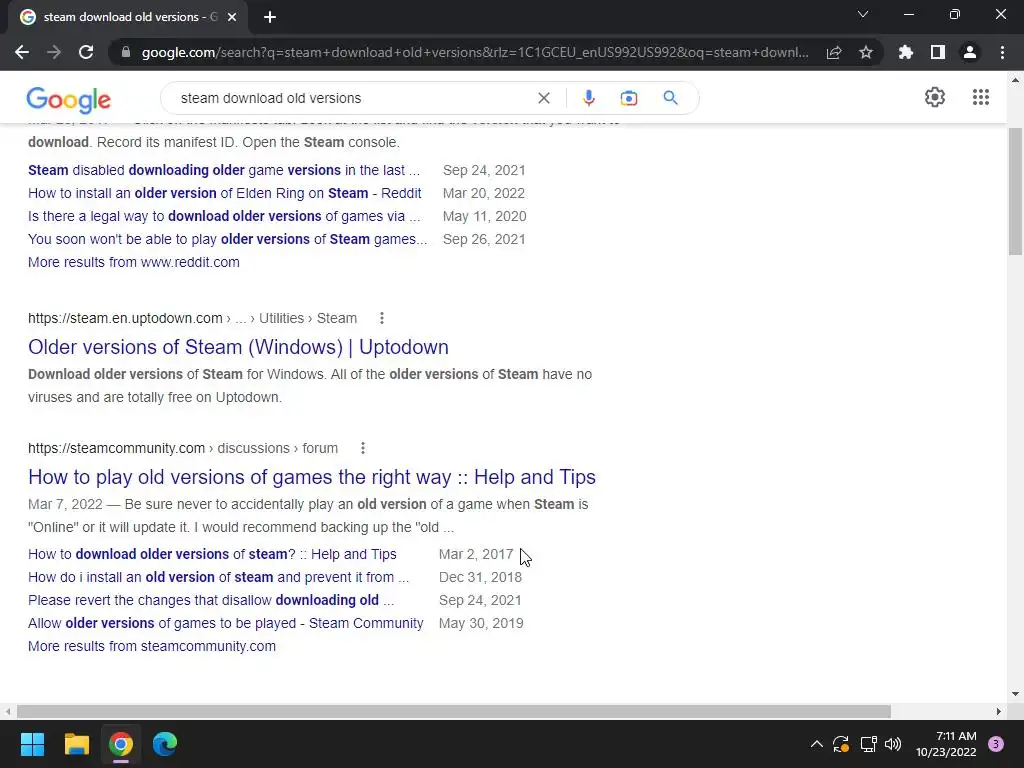This screenshot has height=768, width=1024.
Task: Click the sync update tray icon
Action: point(841,744)
